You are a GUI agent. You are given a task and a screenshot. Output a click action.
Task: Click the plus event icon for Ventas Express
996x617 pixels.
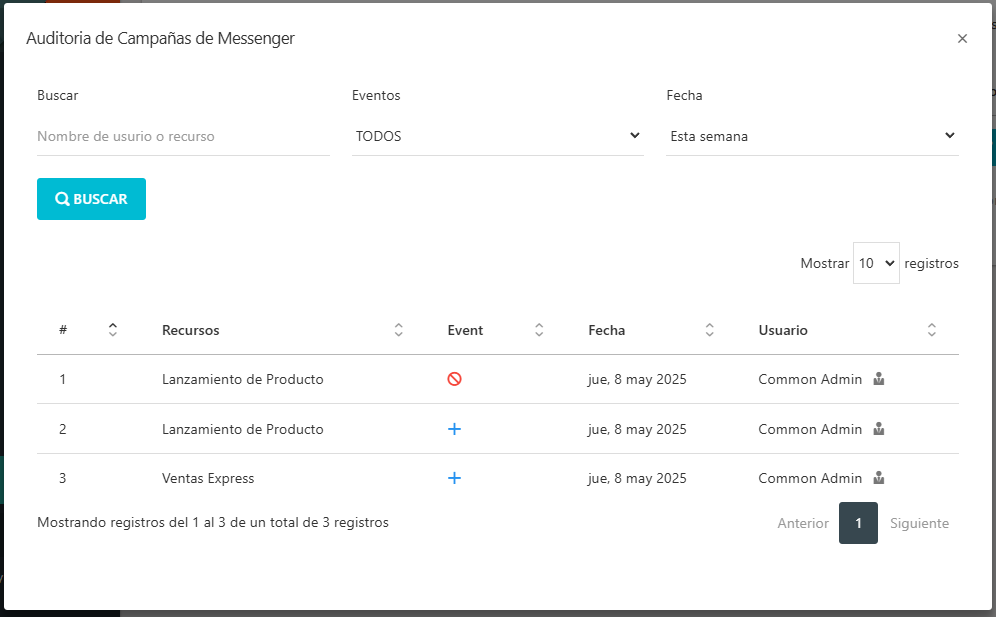click(x=454, y=479)
